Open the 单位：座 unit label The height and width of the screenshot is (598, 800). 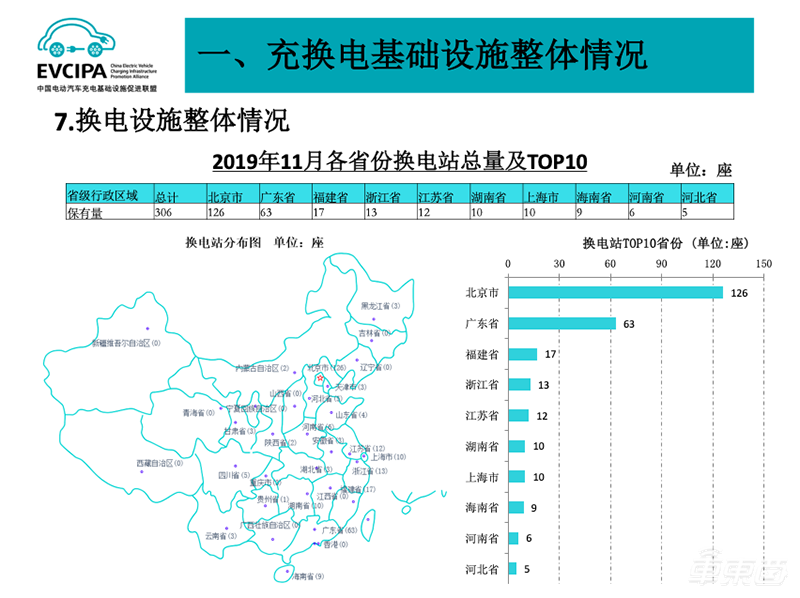pos(700,170)
